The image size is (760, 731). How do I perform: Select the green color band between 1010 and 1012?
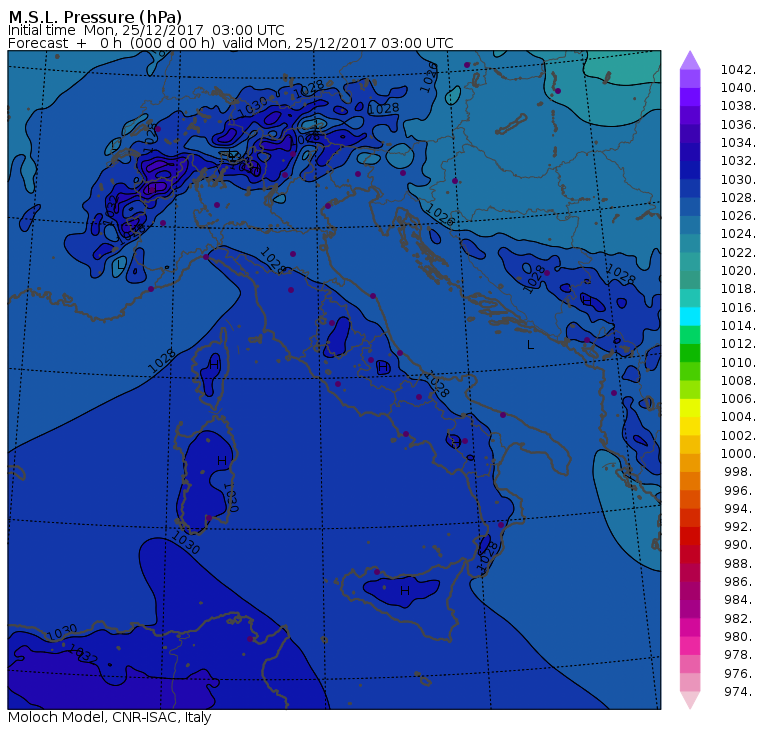tap(690, 353)
